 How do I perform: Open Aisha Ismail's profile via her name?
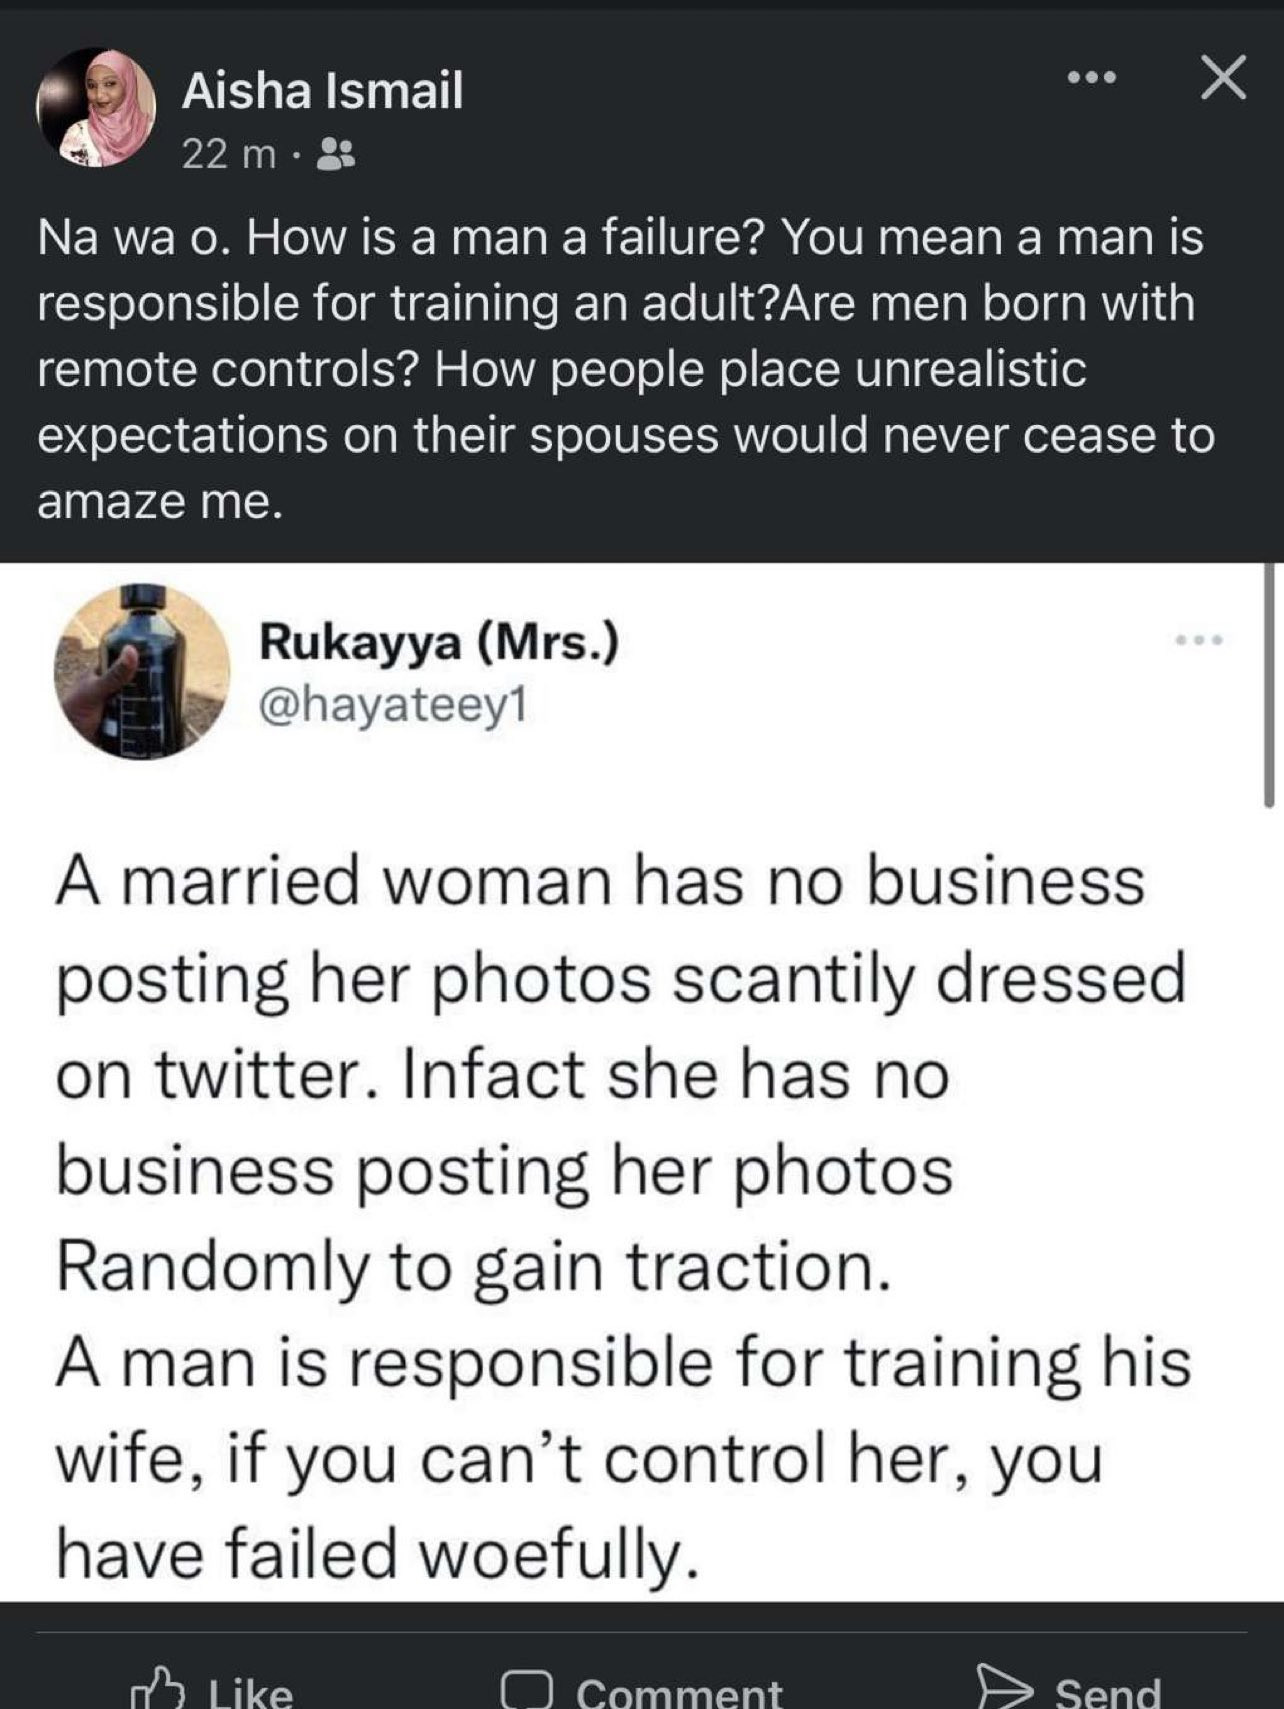click(x=322, y=92)
